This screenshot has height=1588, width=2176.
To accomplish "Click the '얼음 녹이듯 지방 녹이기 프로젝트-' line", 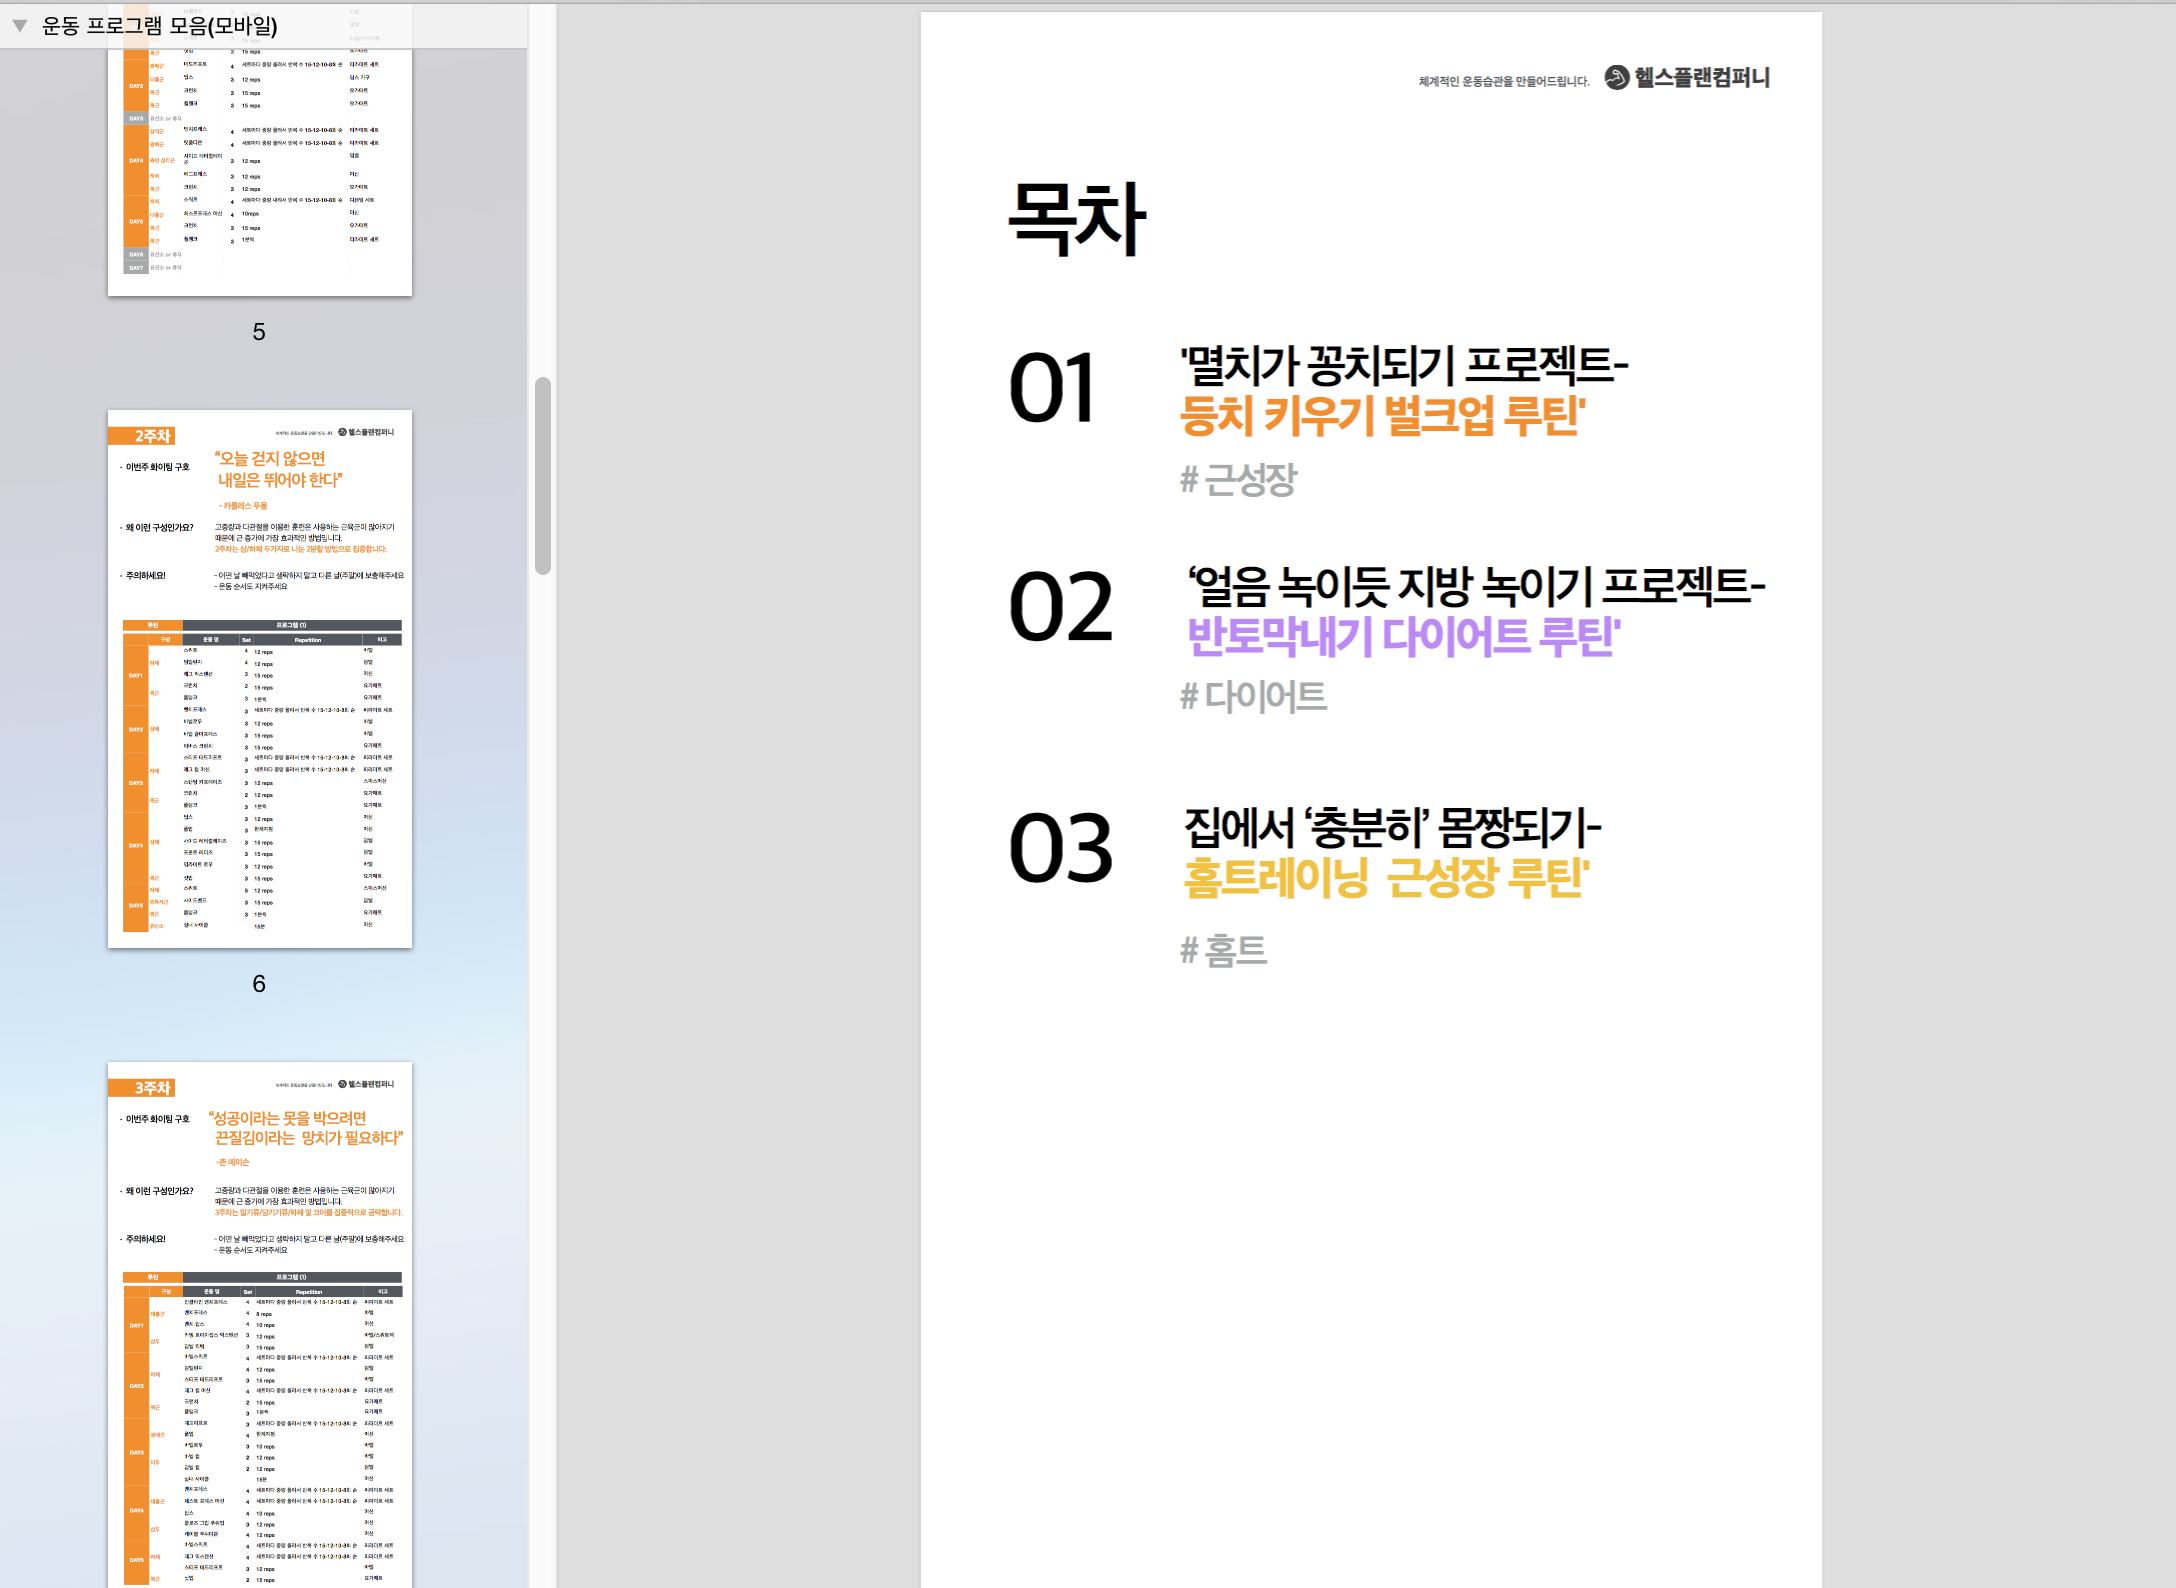I will coord(1476,585).
